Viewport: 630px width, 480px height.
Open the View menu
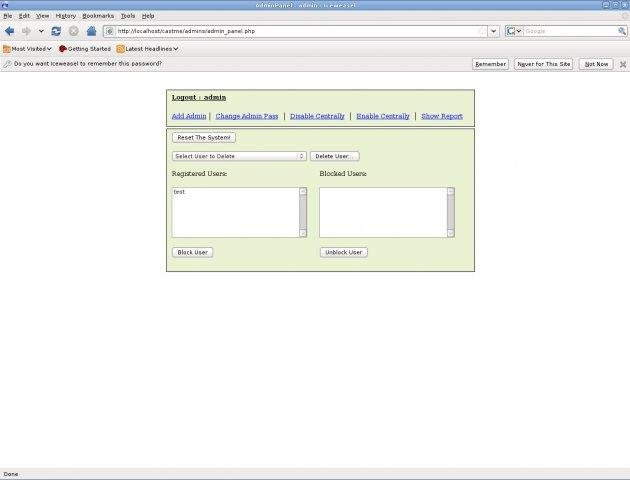(43, 16)
